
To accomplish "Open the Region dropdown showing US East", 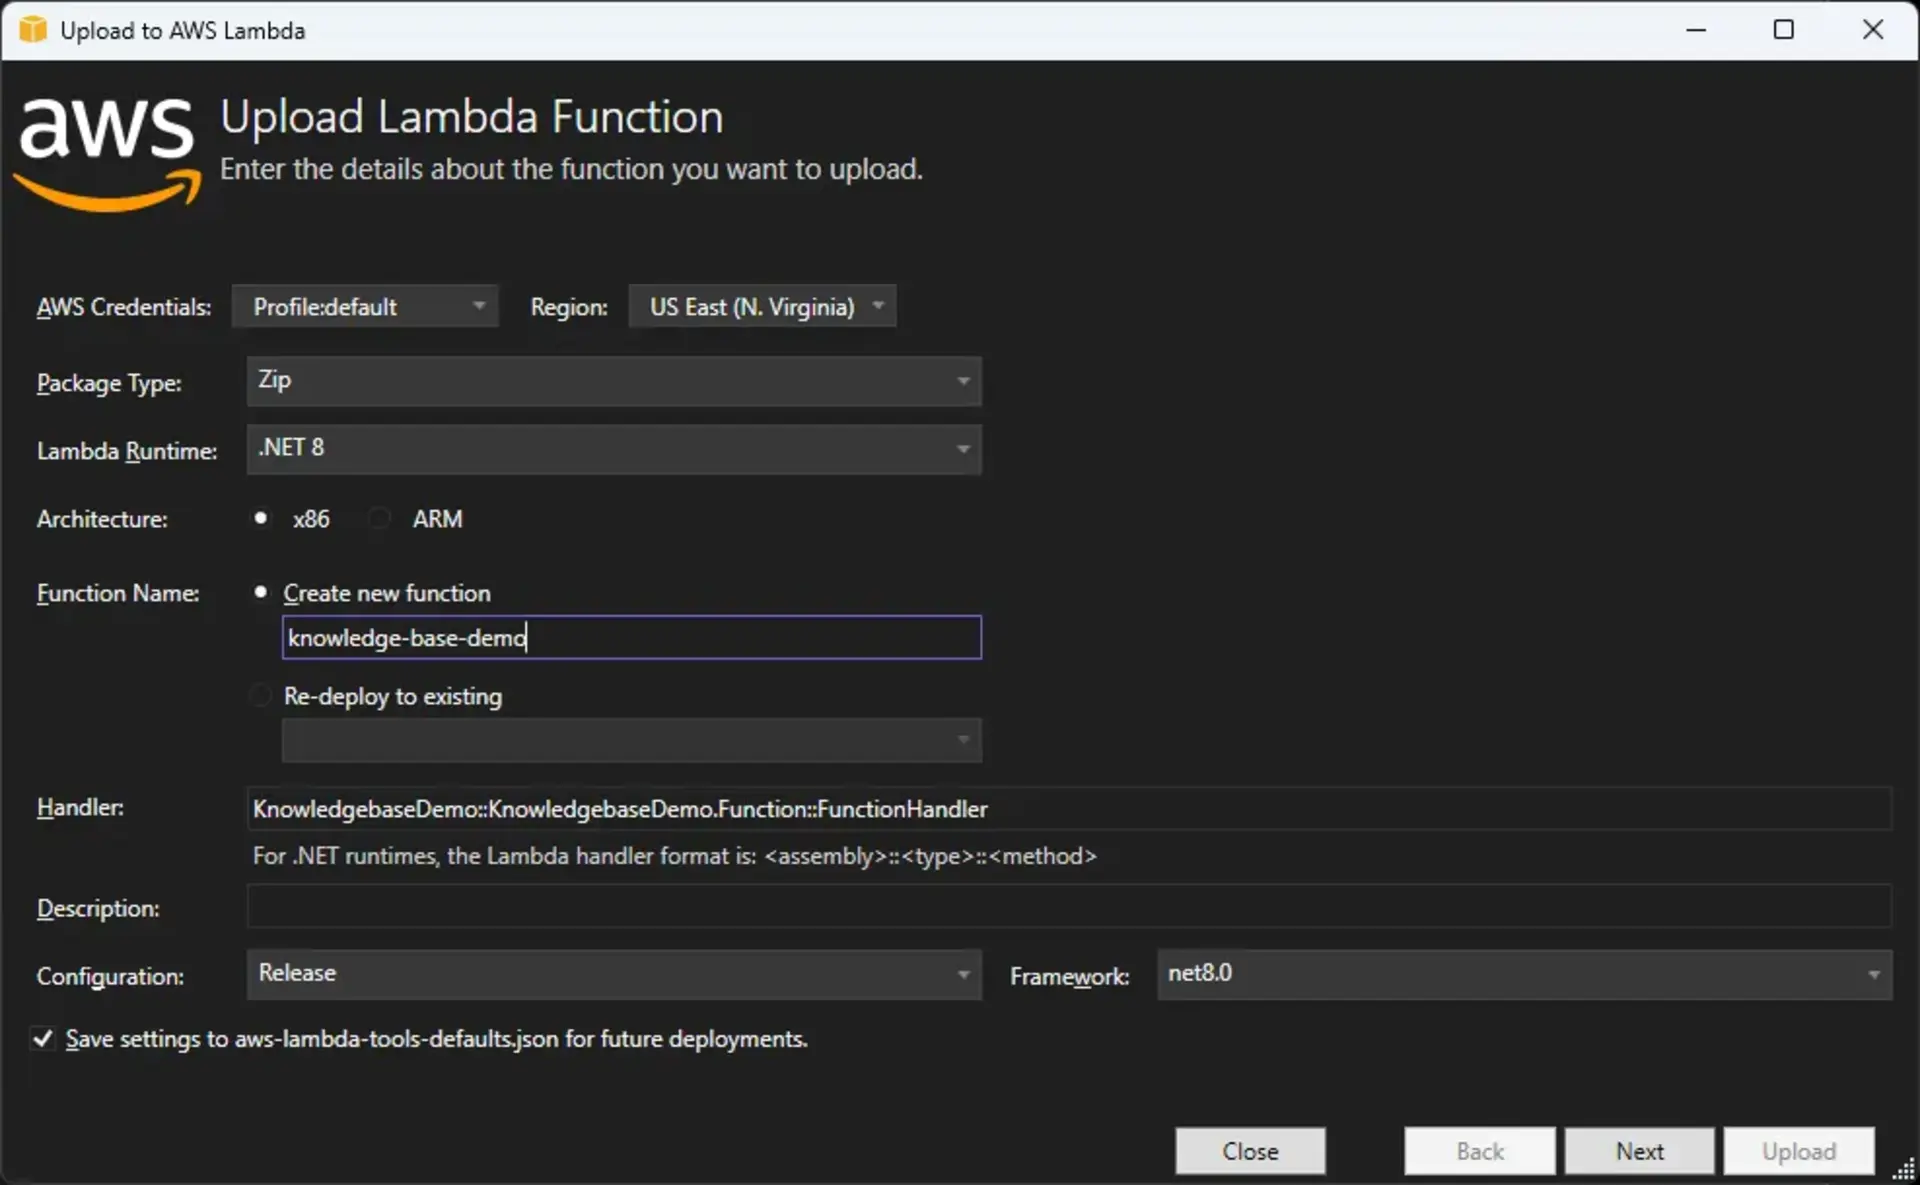I will [762, 306].
